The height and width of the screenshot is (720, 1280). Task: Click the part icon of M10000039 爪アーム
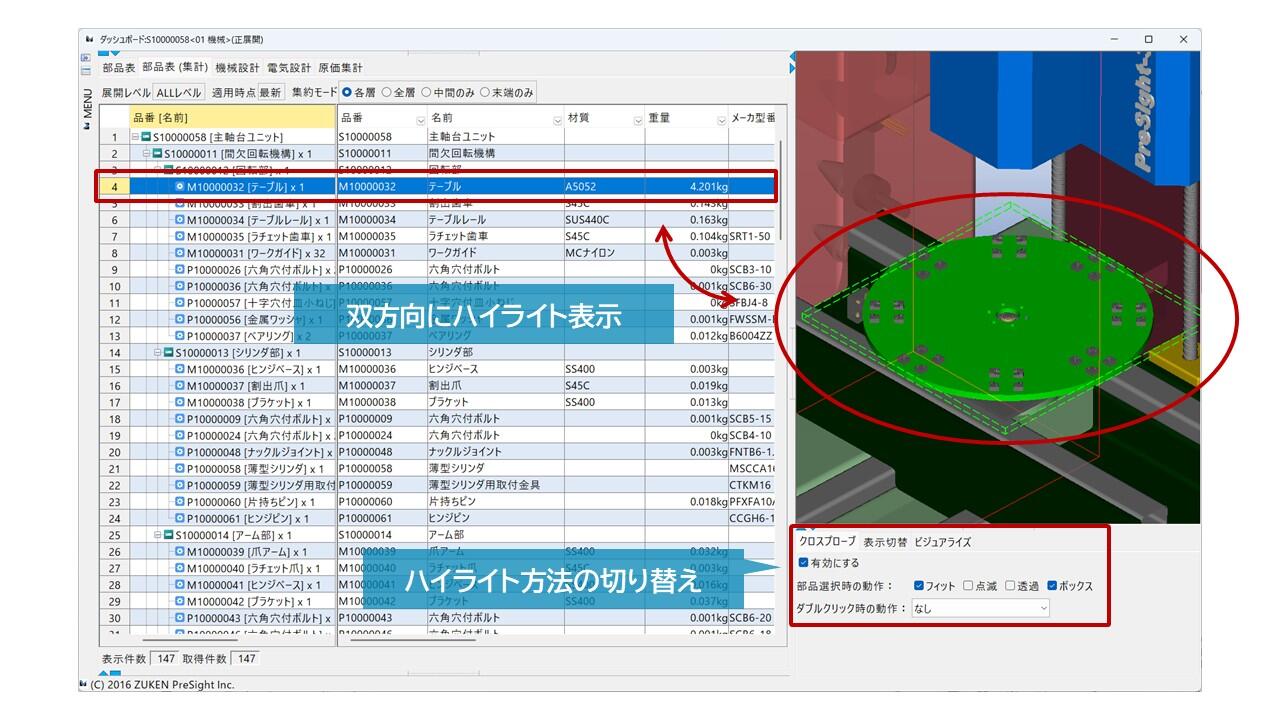pyautogui.click(x=180, y=551)
